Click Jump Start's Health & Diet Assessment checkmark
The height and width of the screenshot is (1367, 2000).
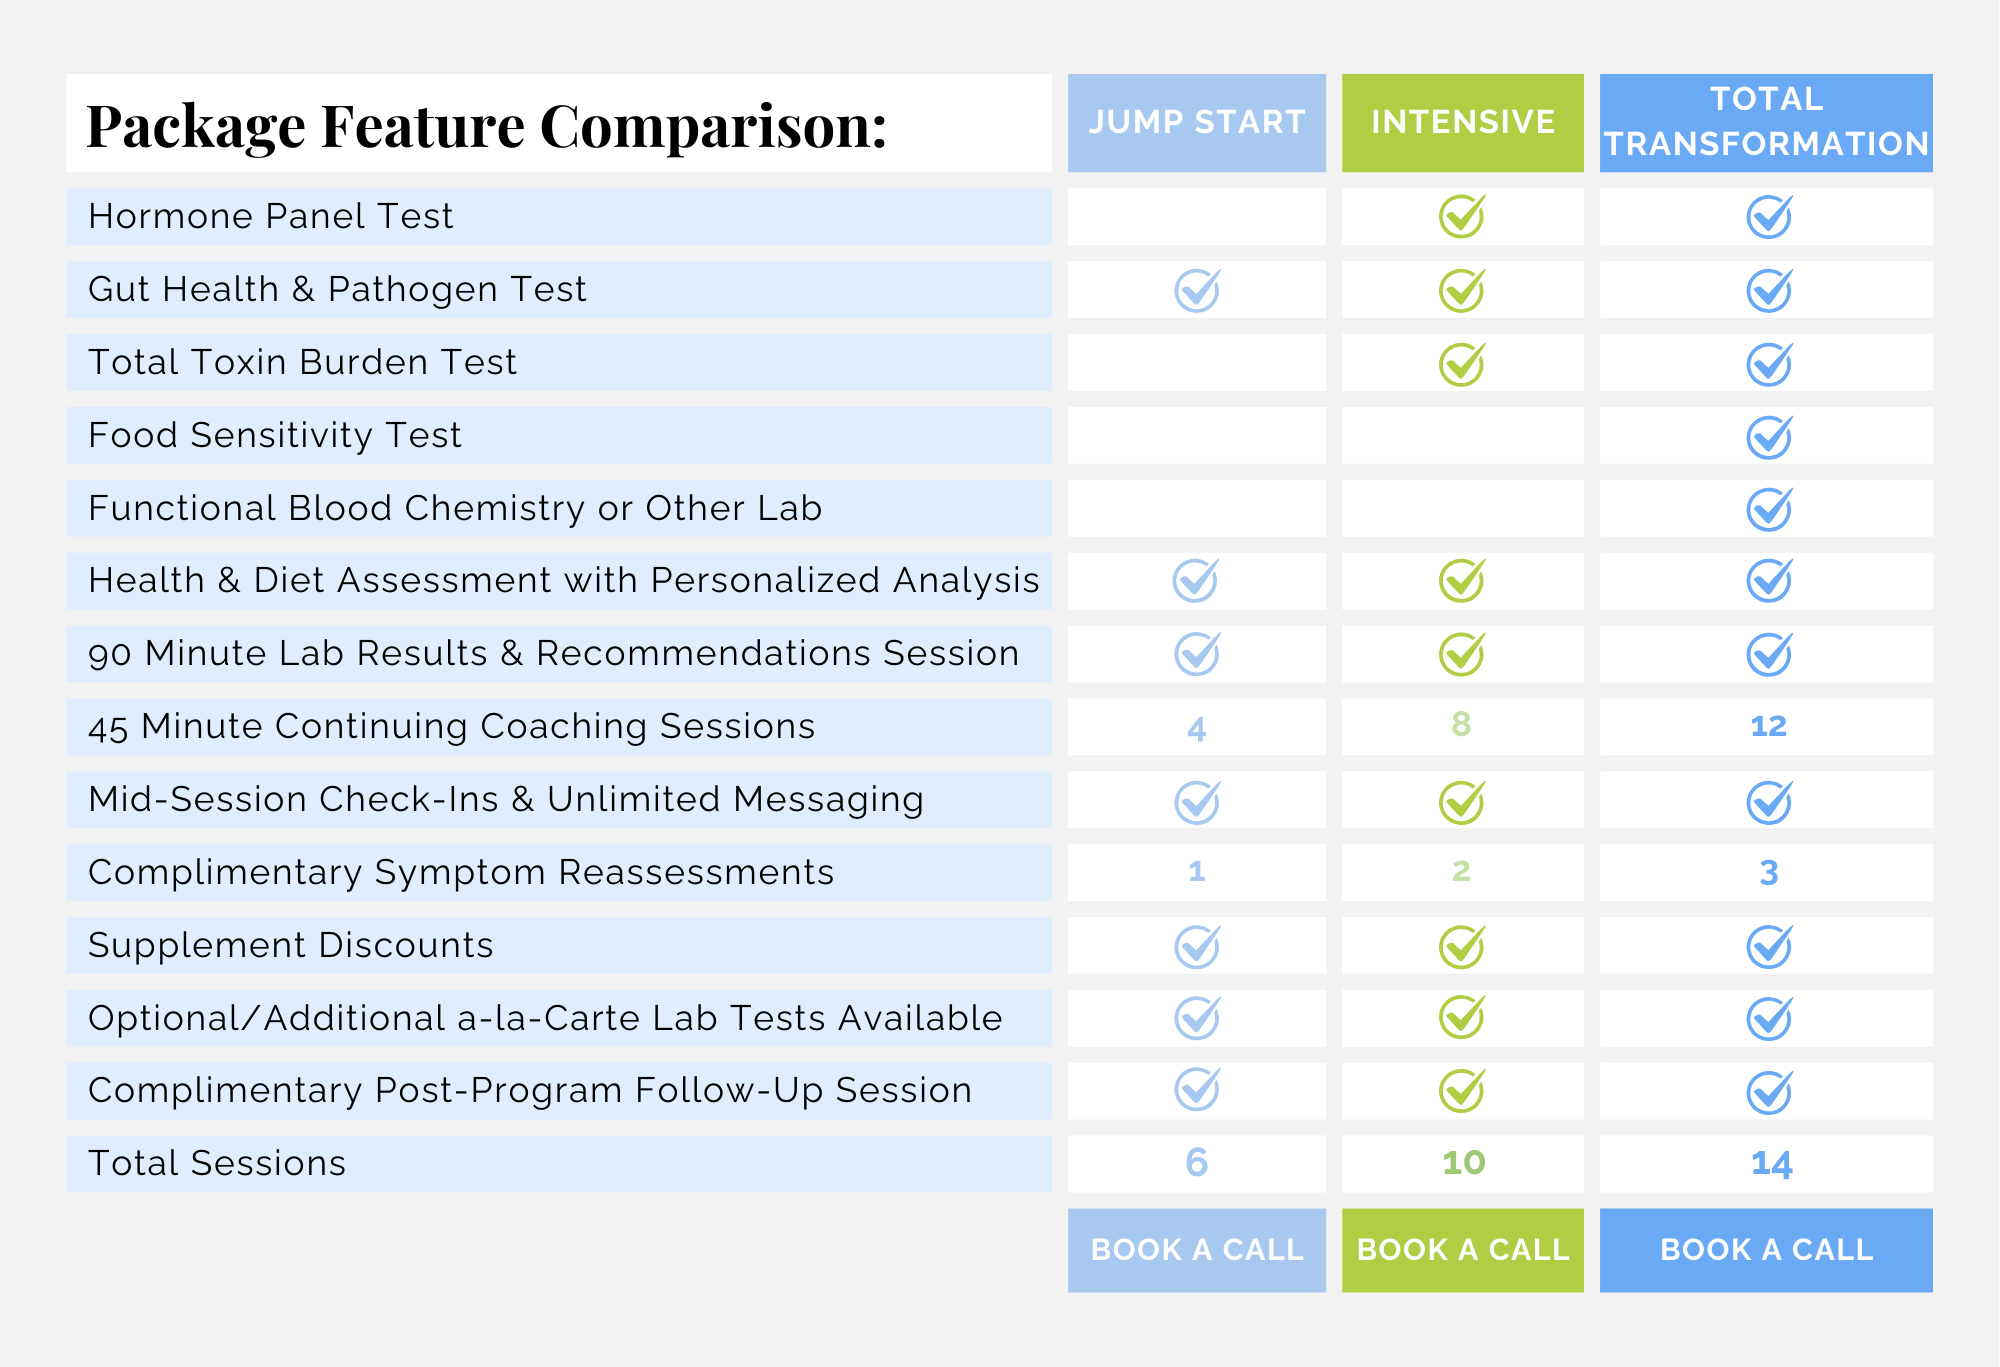[1195, 581]
